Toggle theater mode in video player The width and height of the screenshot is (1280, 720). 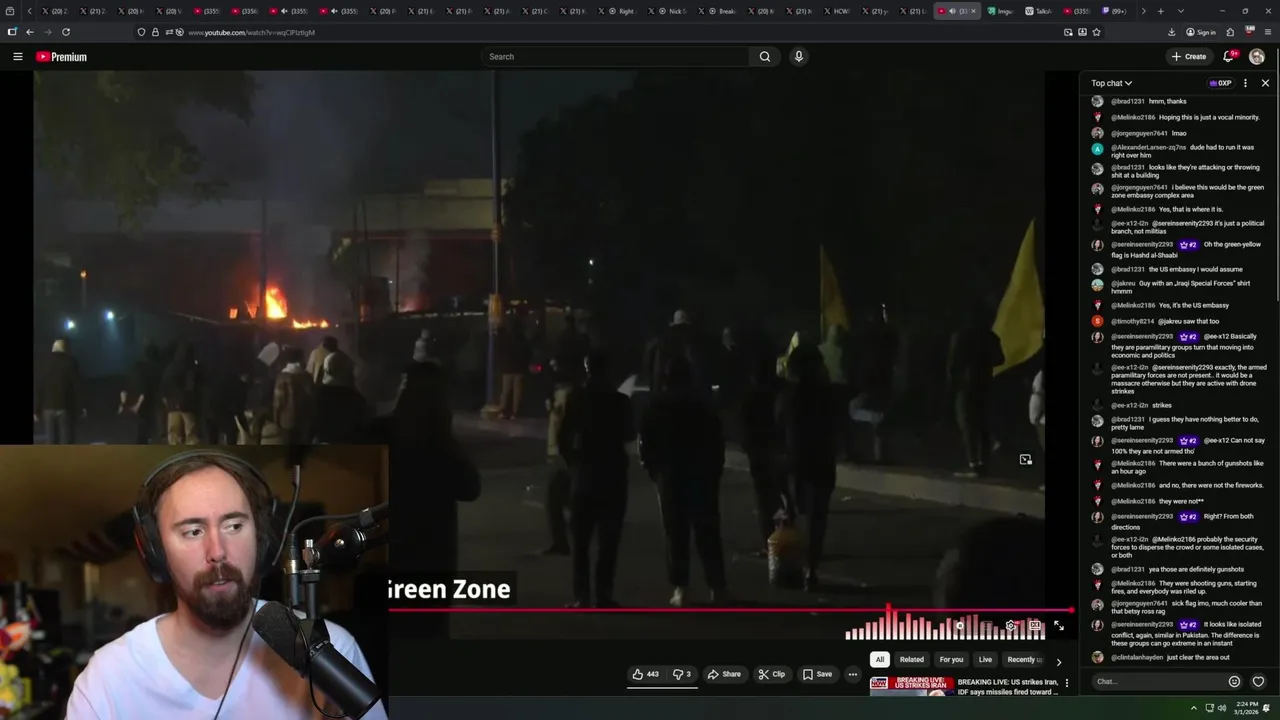pyautogui.click(x=1035, y=626)
